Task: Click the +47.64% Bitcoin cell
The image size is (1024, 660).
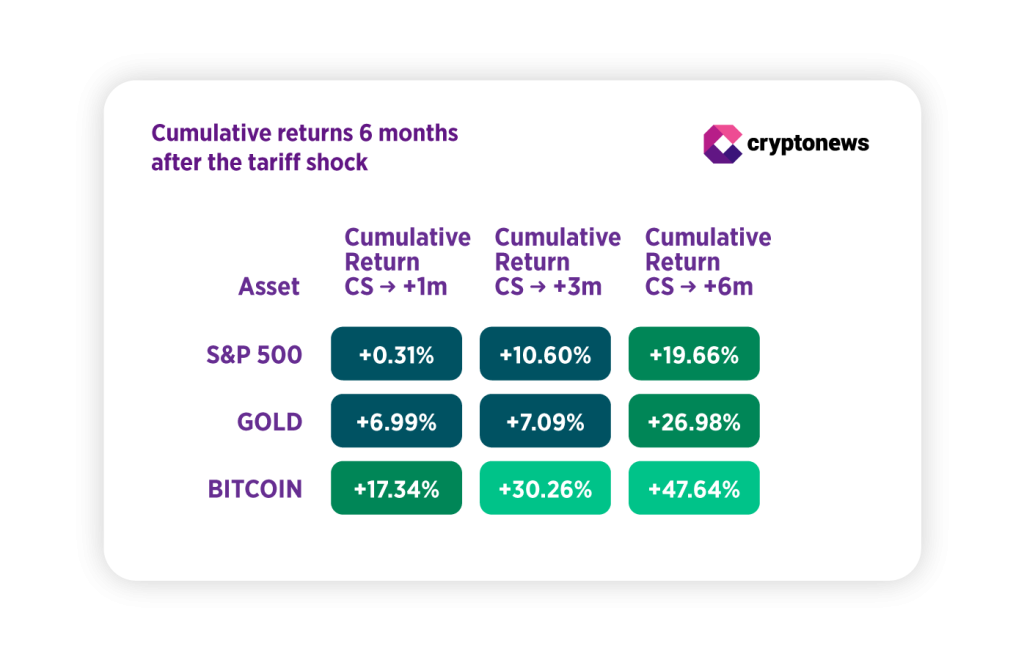Action: [x=694, y=488]
